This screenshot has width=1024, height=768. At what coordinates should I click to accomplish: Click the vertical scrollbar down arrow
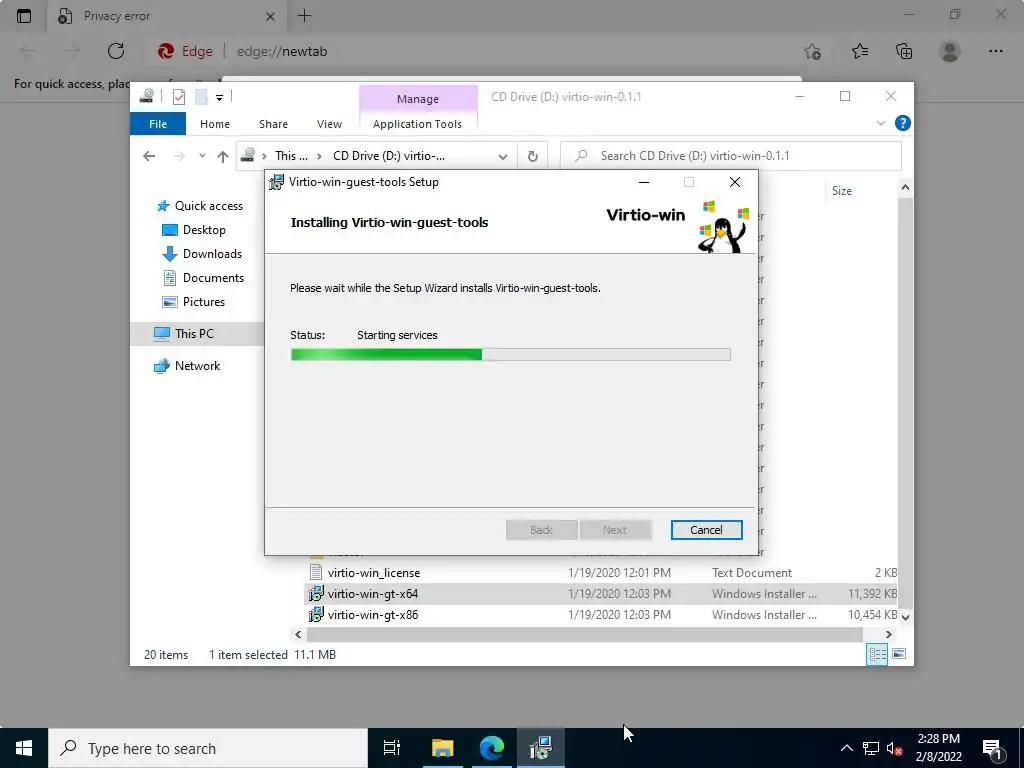tap(905, 616)
